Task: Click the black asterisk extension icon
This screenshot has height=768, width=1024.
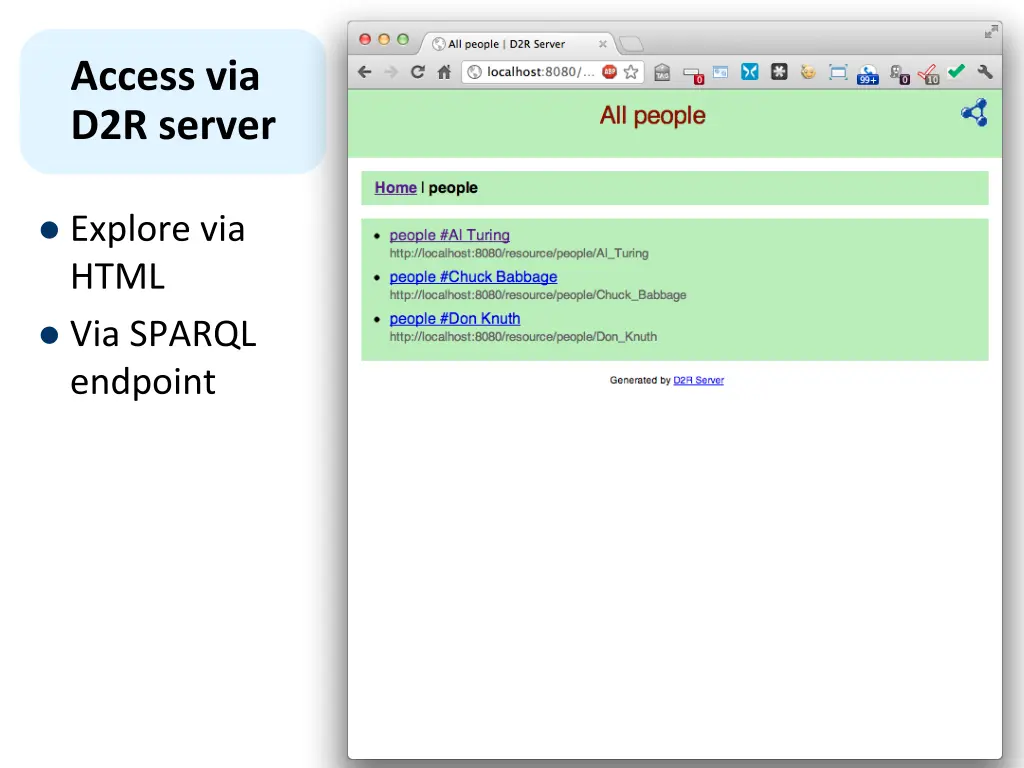Action: click(779, 72)
